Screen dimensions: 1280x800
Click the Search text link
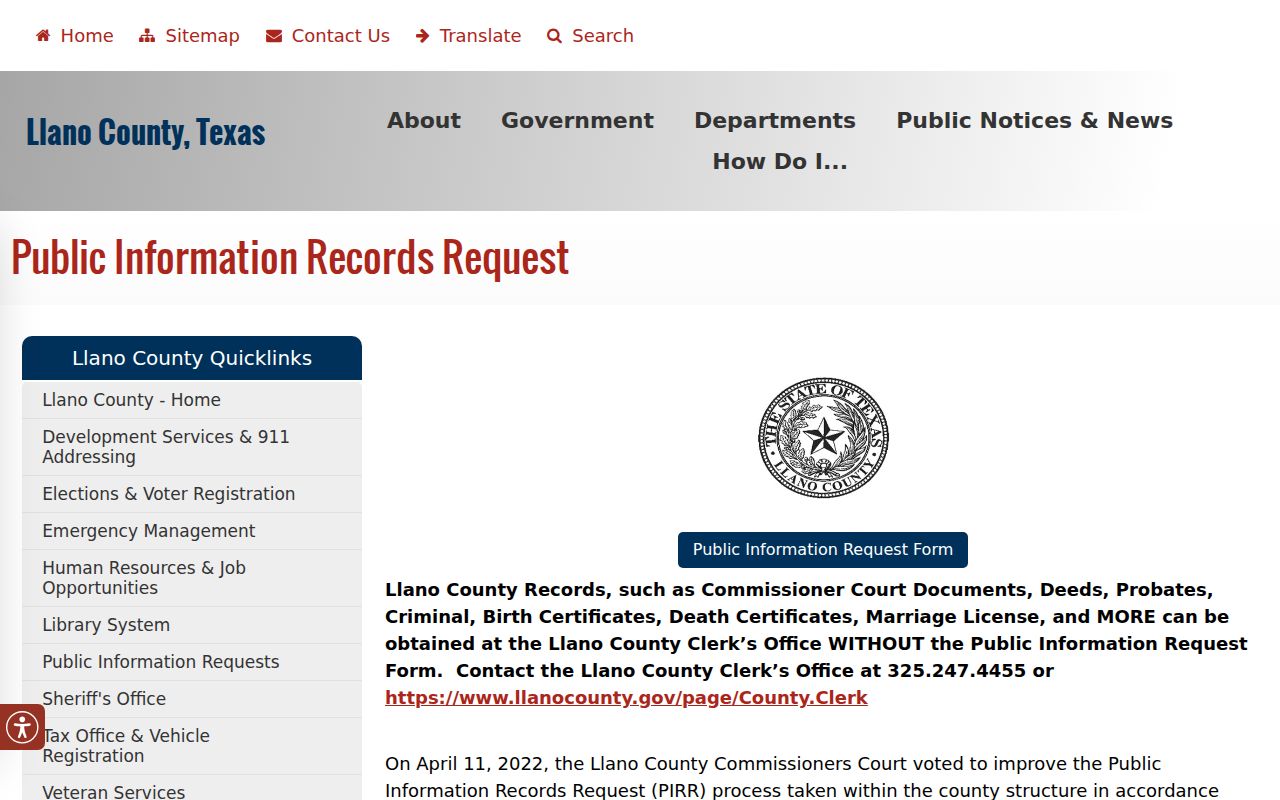tap(603, 36)
